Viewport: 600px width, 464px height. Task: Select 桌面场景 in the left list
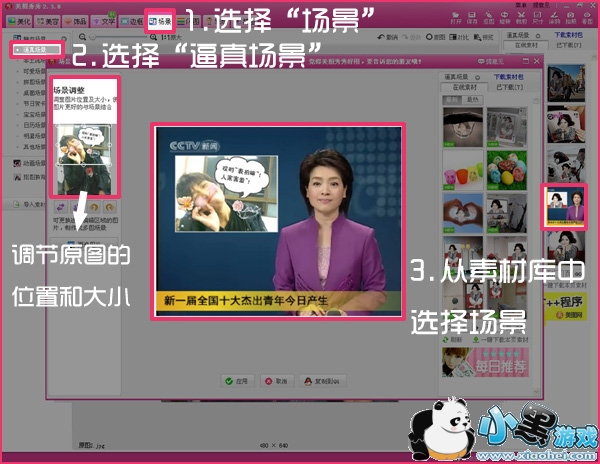(x=34, y=93)
